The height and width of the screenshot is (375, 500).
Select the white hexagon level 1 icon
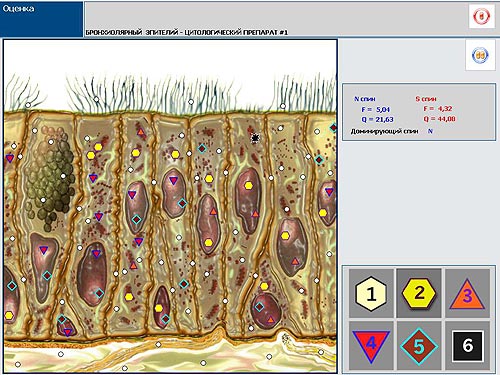371,294
